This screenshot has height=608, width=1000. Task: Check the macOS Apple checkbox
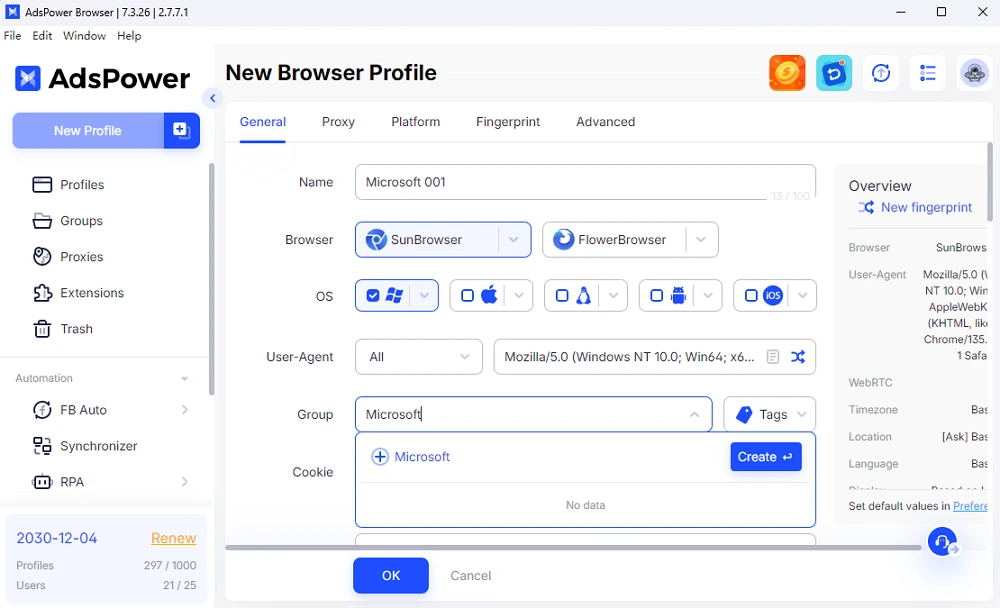(467, 295)
